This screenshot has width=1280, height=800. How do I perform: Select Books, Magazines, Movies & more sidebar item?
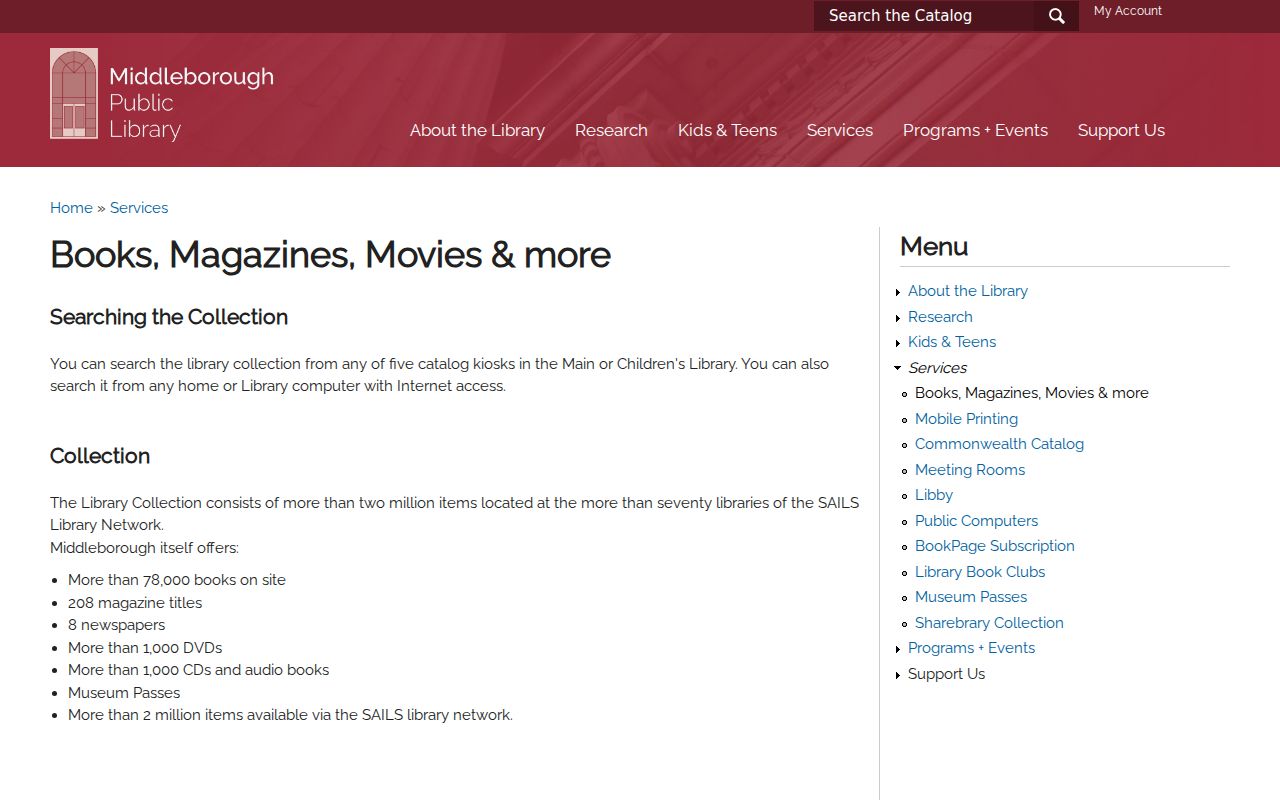click(x=1031, y=393)
